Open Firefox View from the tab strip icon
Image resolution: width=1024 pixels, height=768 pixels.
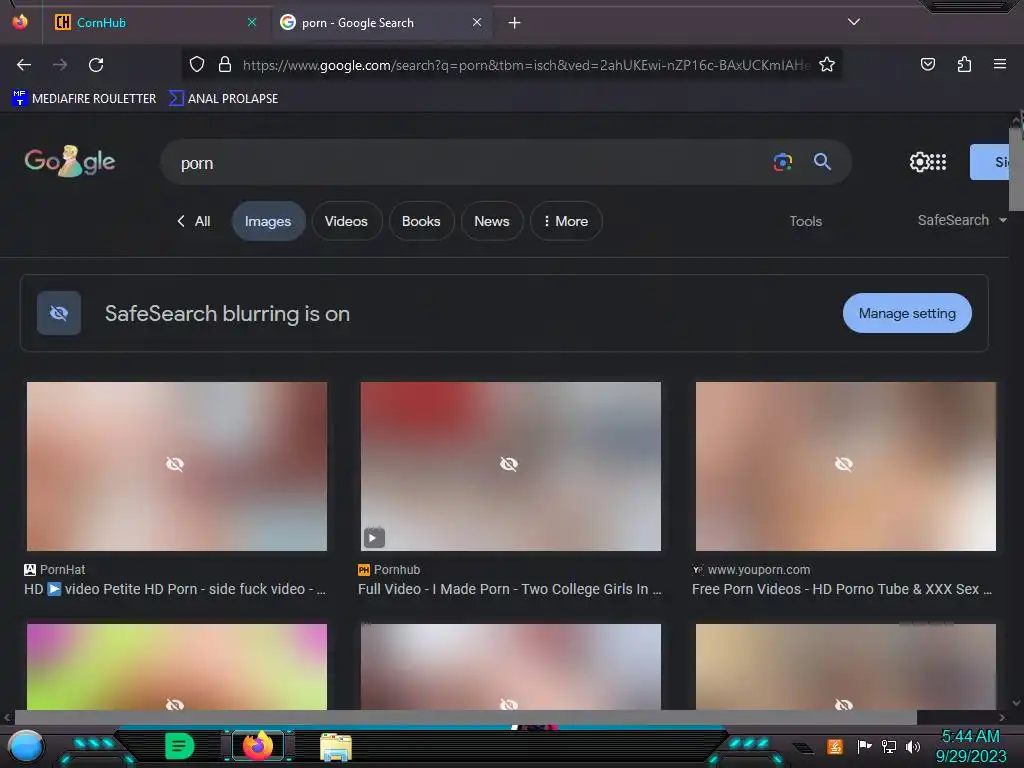click(x=20, y=22)
